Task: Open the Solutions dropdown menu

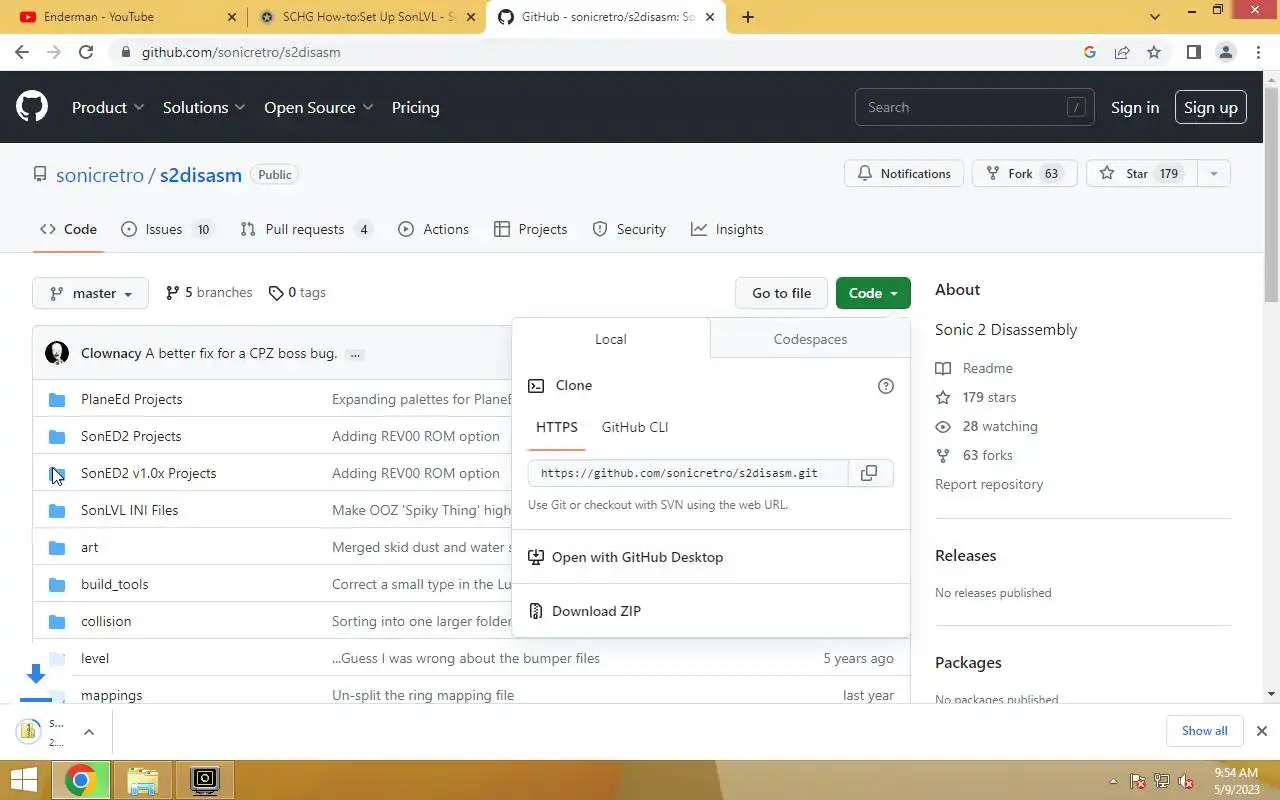Action: pyautogui.click(x=204, y=107)
